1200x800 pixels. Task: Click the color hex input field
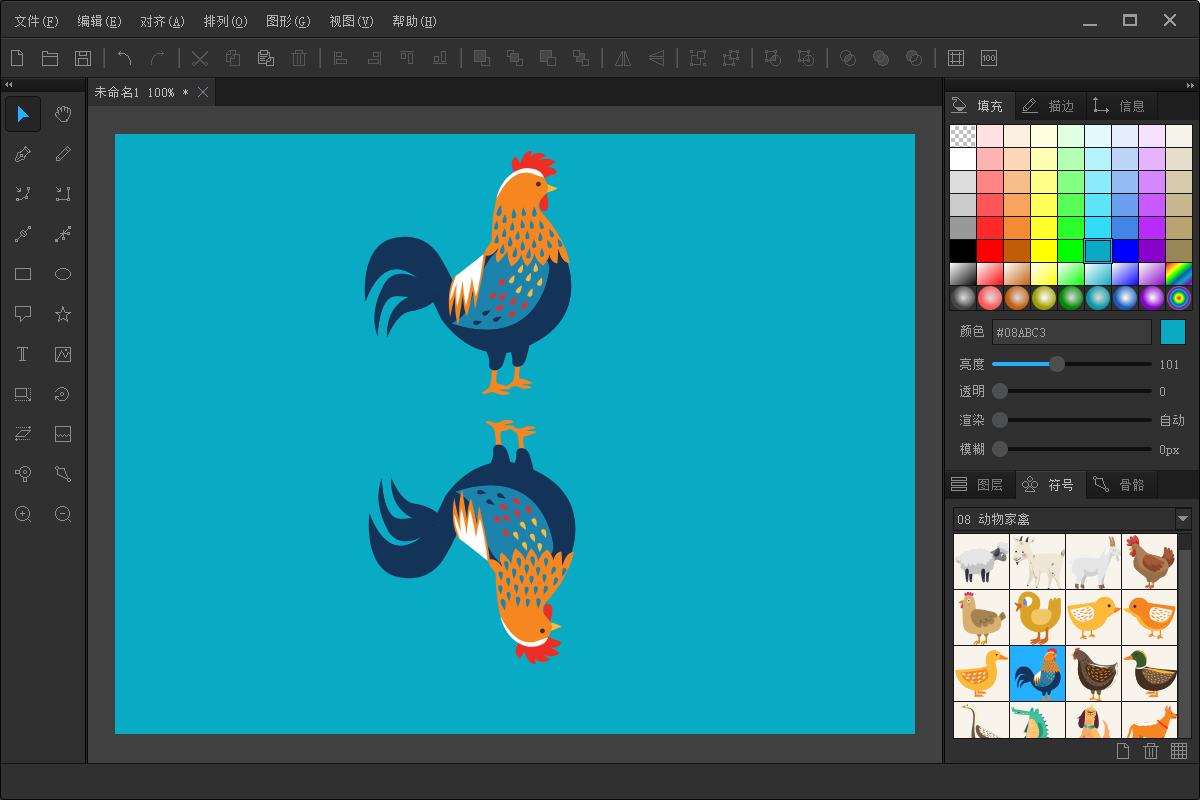(1071, 332)
